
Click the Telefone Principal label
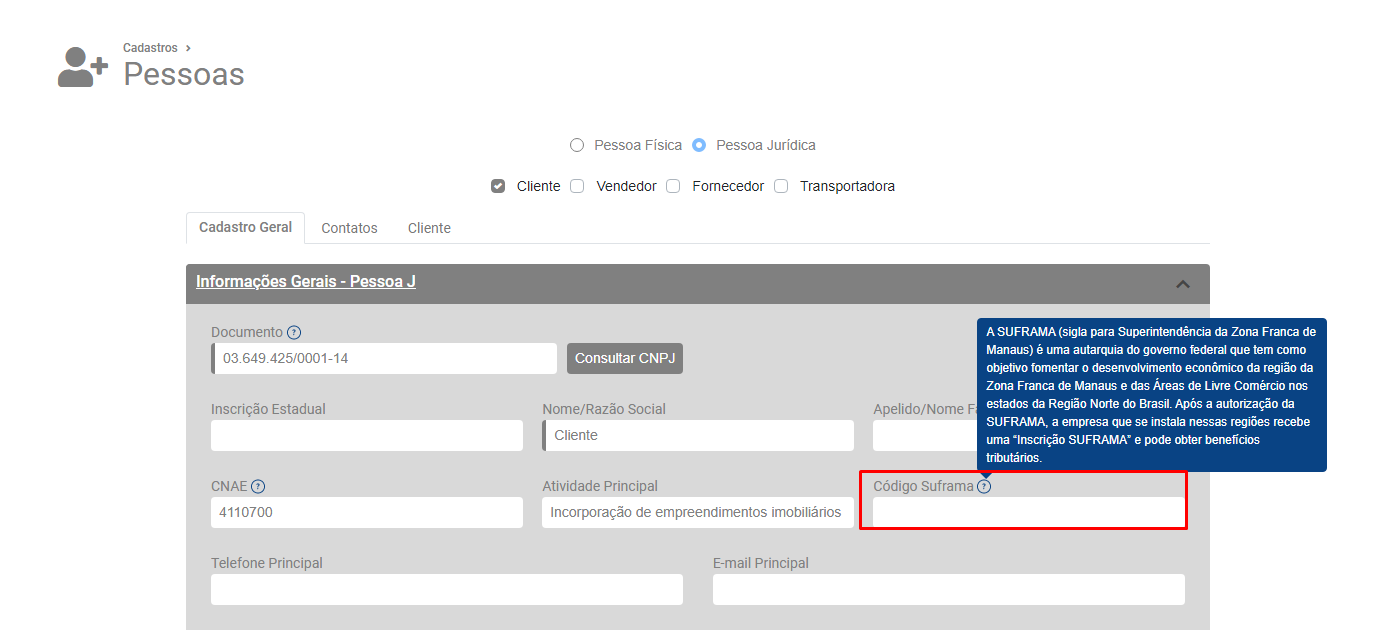coord(267,563)
